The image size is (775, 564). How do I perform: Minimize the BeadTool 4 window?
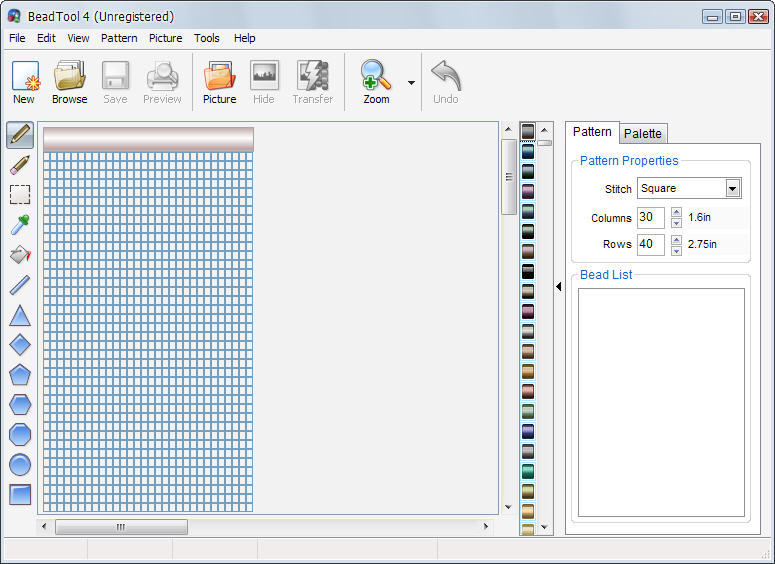pos(713,16)
